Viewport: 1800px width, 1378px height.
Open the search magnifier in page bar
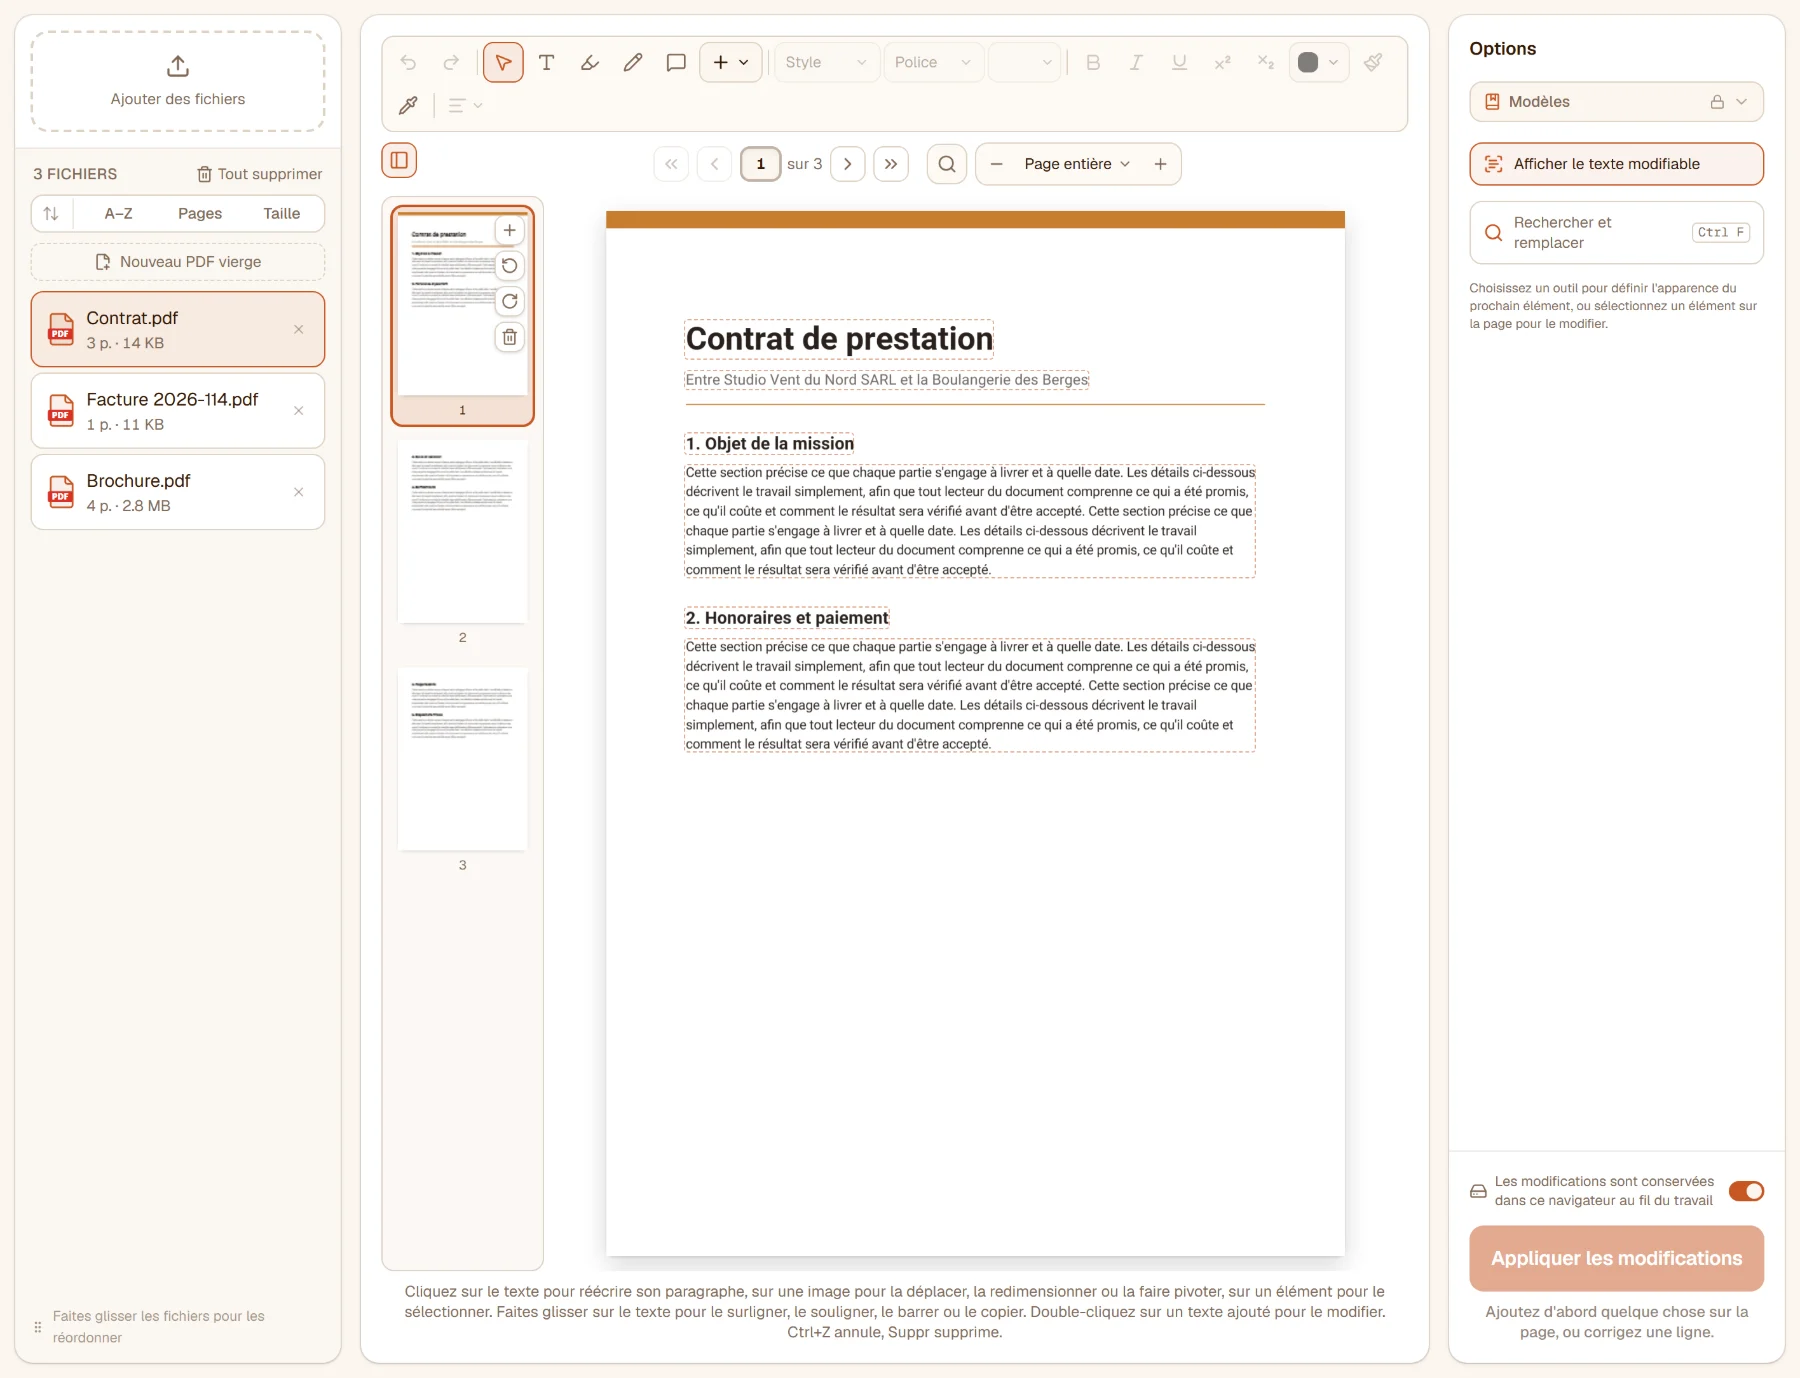click(947, 164)
